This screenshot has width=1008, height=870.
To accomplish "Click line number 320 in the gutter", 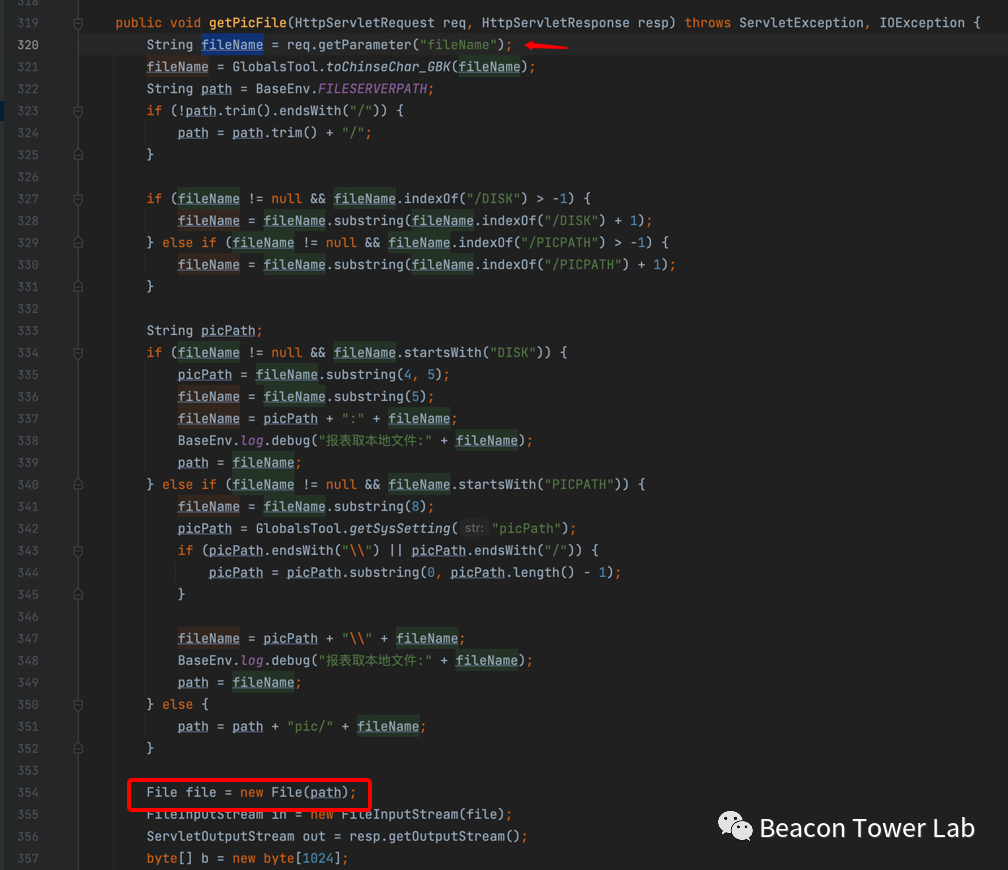I will [x=28, y=45].
